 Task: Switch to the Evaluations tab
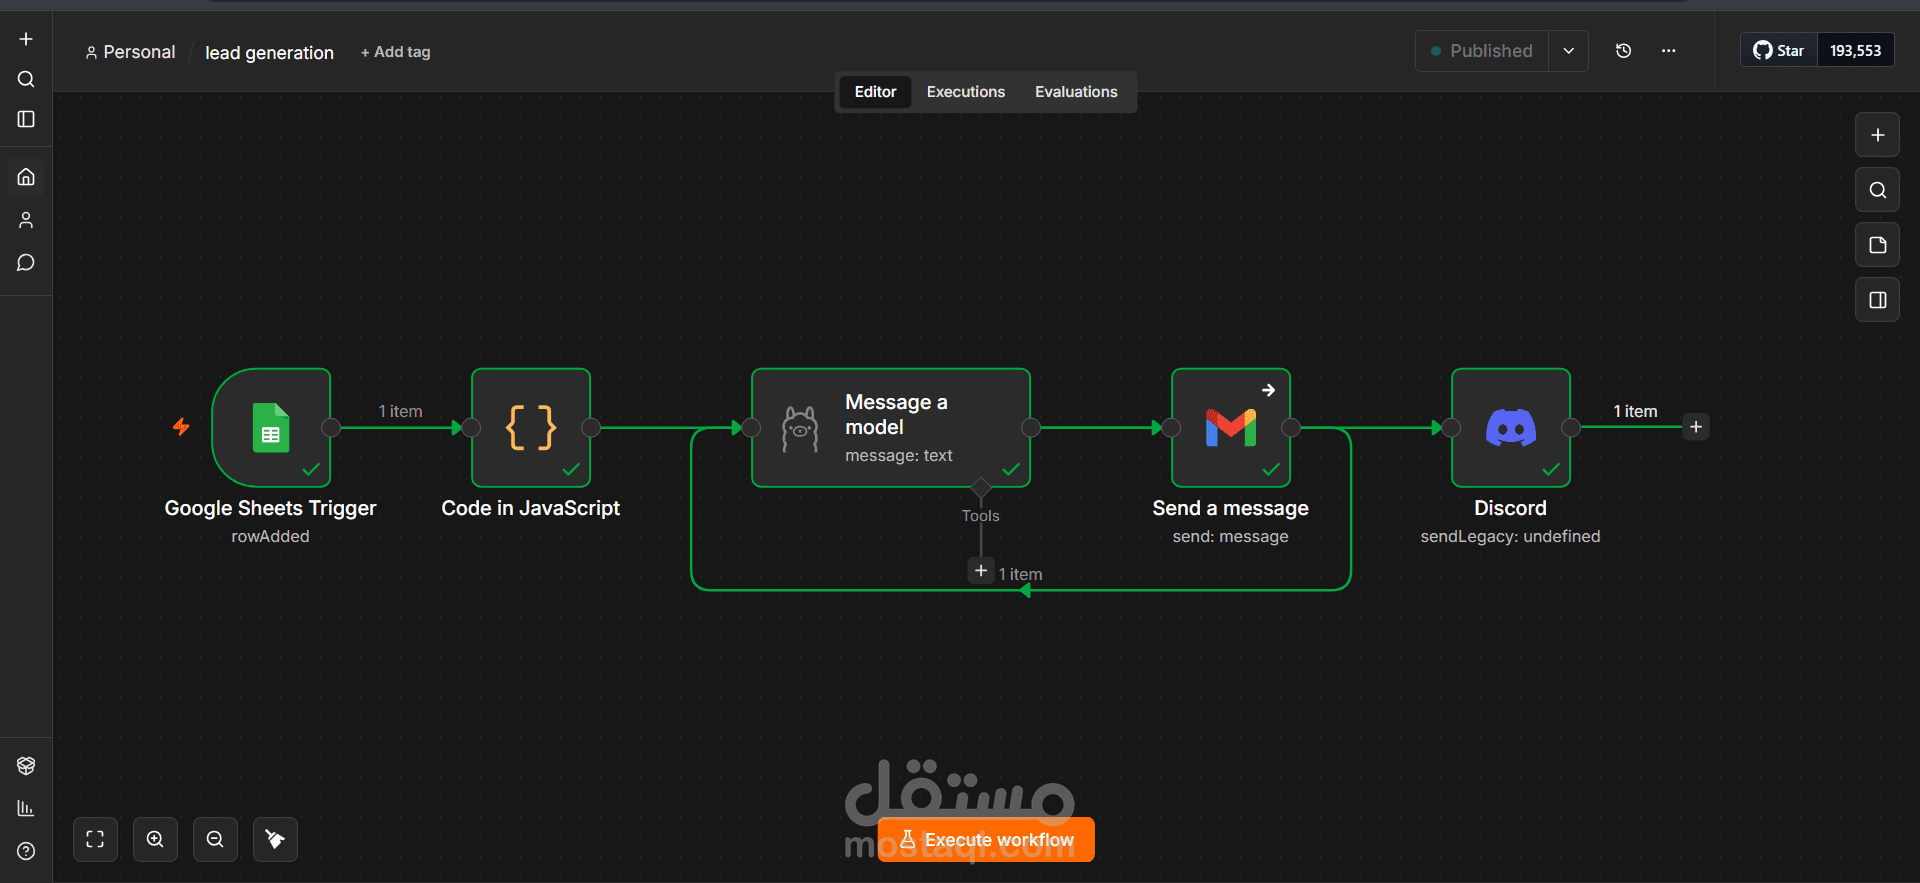pyautogui.click(x=1076, y=92)
